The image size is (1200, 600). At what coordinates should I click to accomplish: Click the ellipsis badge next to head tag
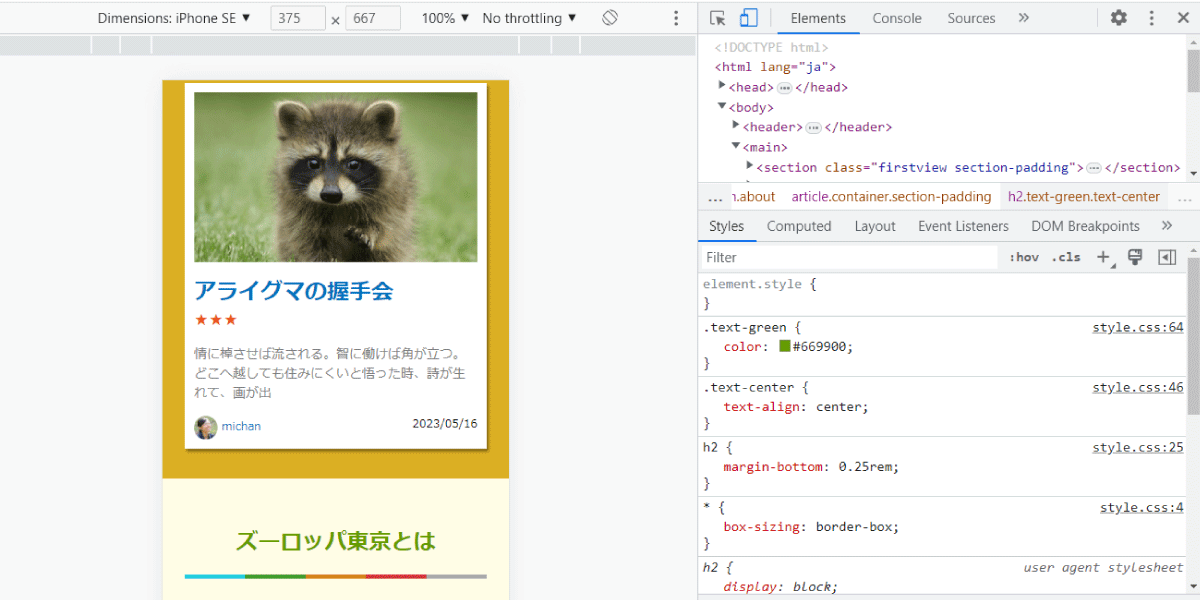coord(785,88)
